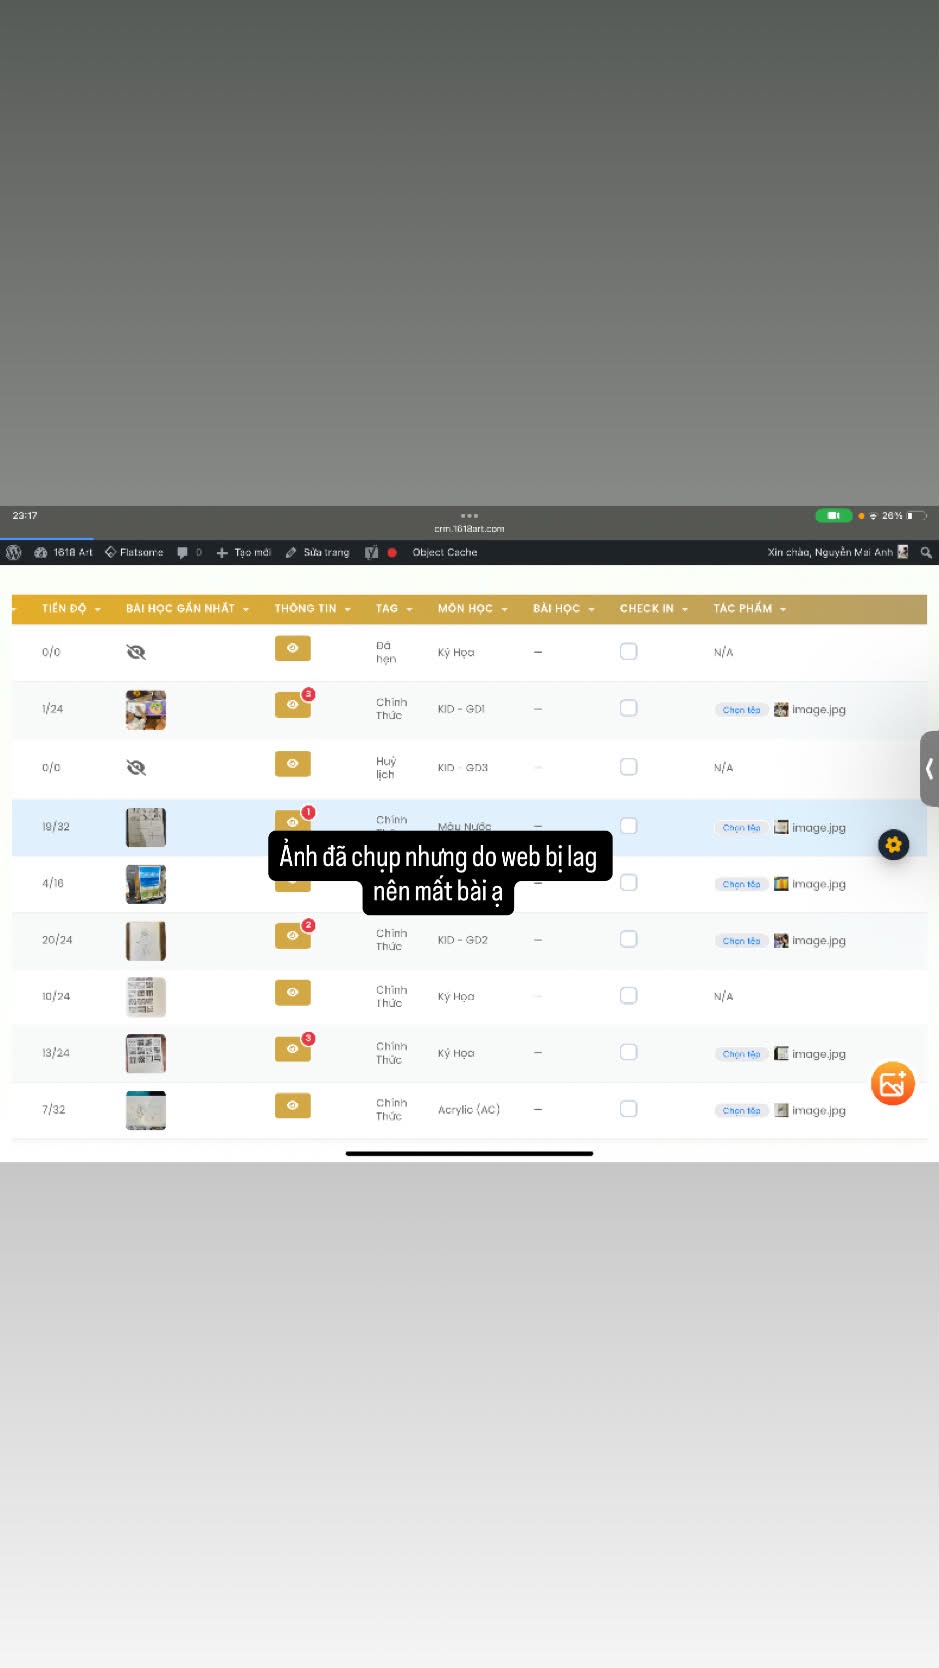Open lesson thumbnail in 10/24 row
This screenshot has width=939, height=1668.
pos(146,998)
